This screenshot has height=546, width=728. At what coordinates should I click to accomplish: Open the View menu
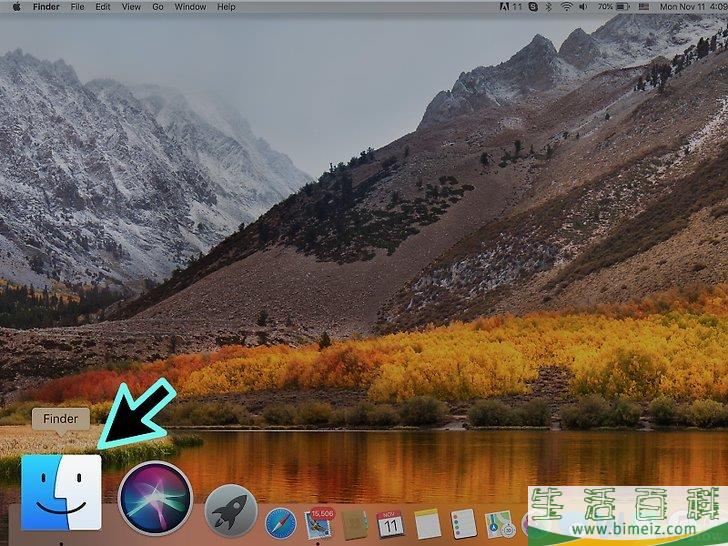coord(131,6)
